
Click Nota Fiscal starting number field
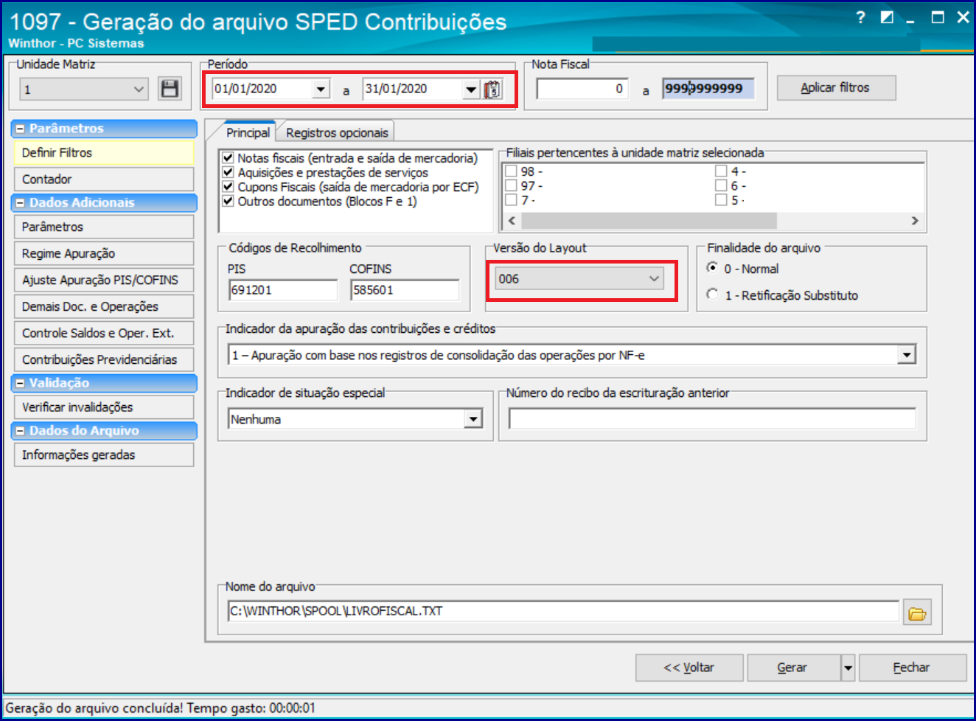(582, 89)
